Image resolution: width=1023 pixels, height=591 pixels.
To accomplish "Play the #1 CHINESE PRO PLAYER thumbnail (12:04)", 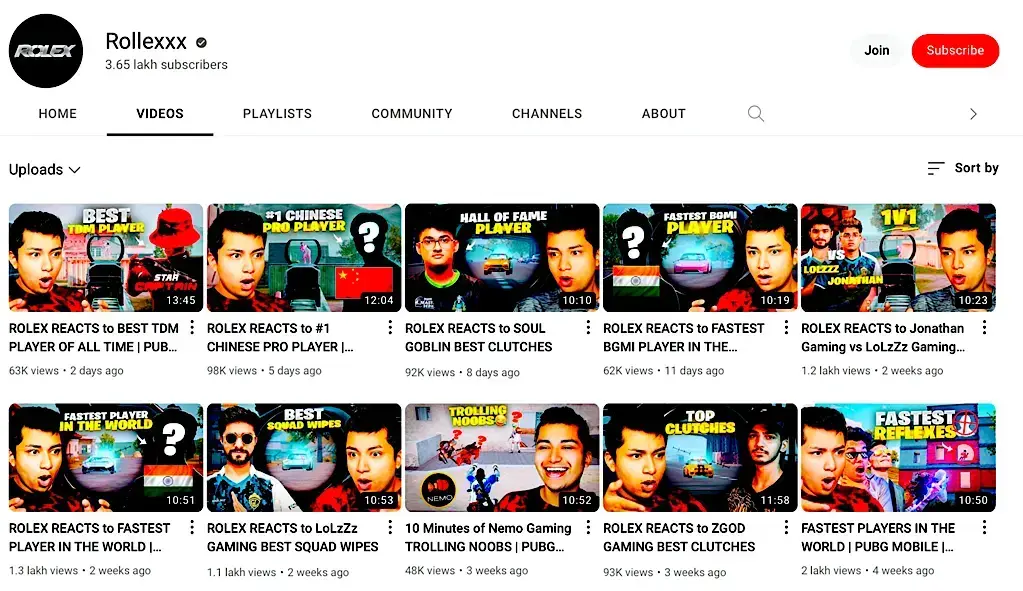I will pyautogui.click(x=304, y=258).
